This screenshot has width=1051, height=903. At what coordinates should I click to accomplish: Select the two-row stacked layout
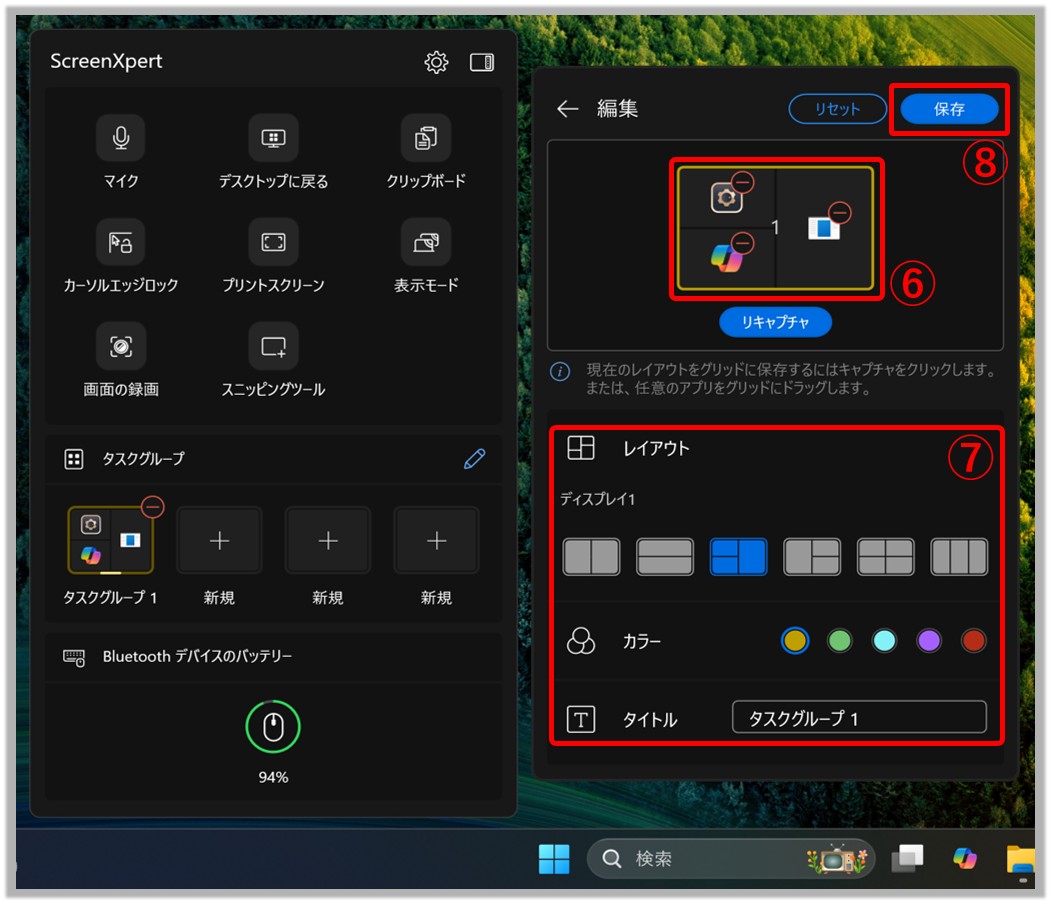pos(665,557)
